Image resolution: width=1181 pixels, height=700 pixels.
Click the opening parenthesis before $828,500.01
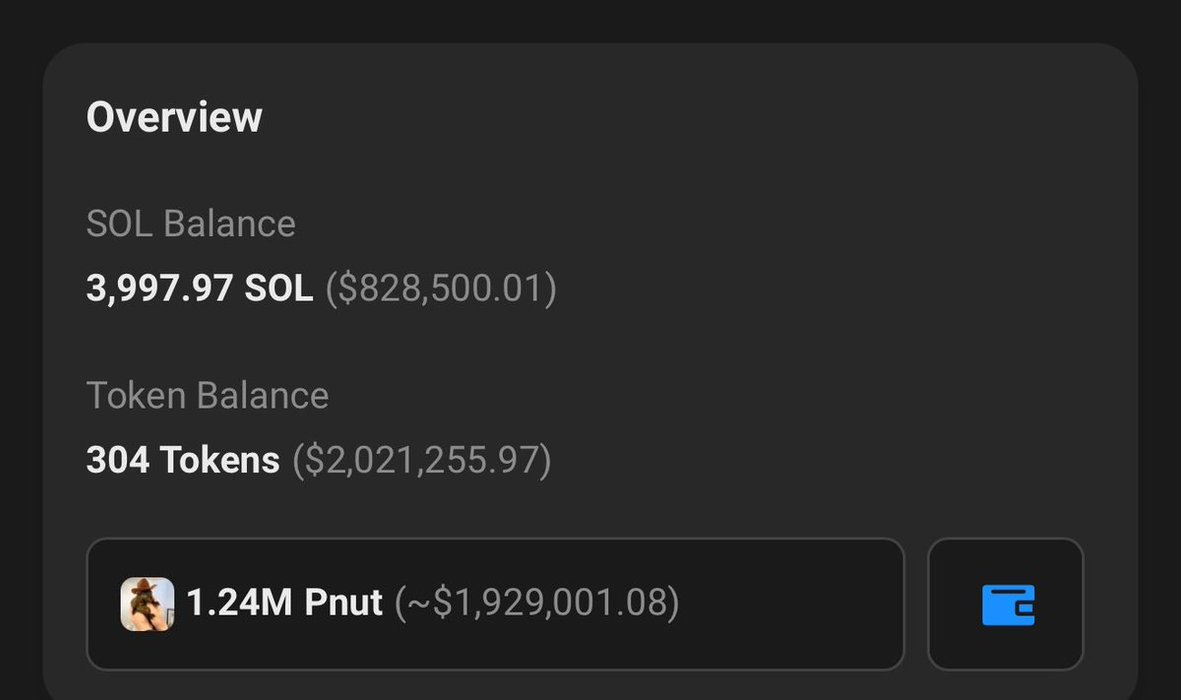[332, 289]
